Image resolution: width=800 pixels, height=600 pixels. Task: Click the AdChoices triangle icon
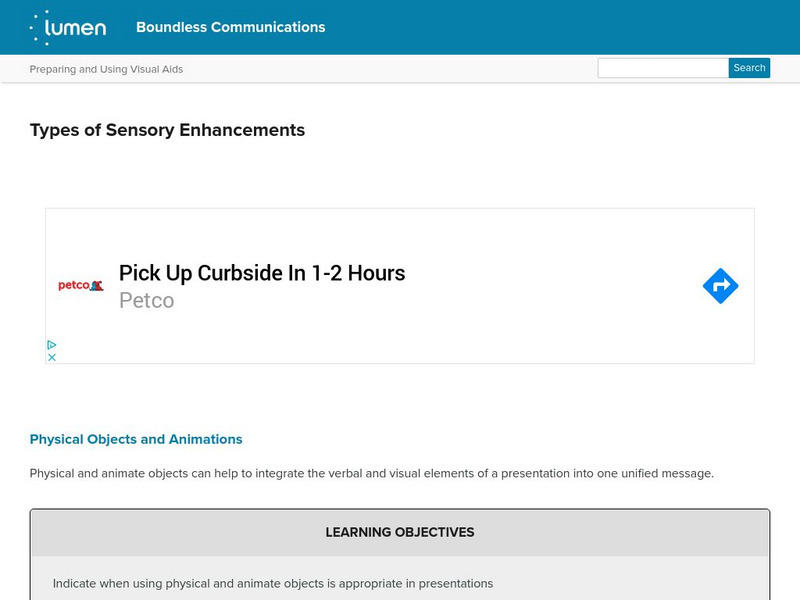pos(52,345)
